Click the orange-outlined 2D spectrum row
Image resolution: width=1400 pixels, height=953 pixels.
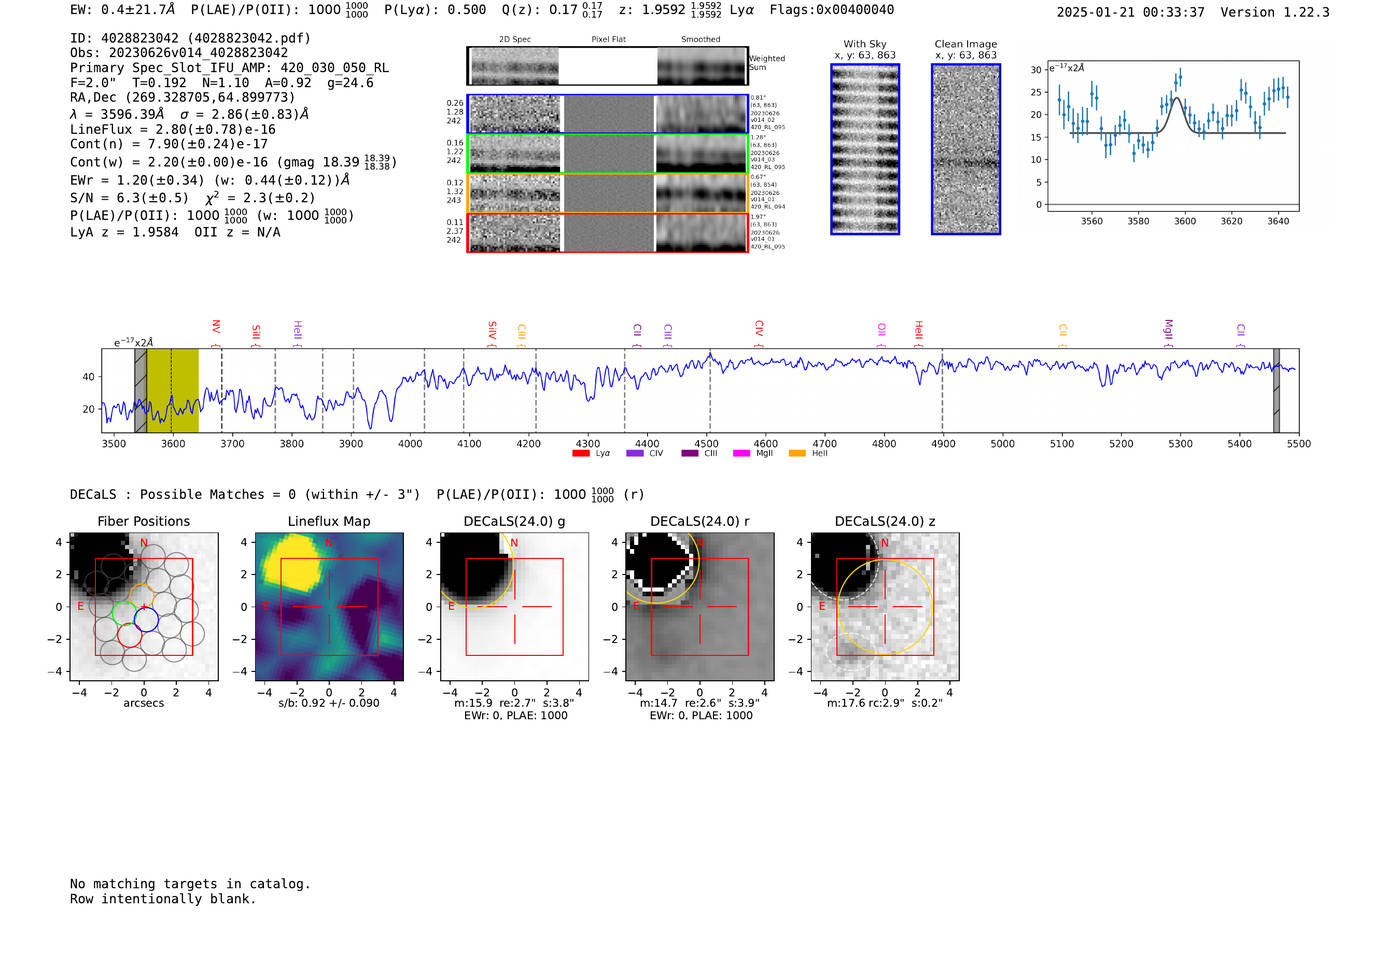[x=608, y=193]
